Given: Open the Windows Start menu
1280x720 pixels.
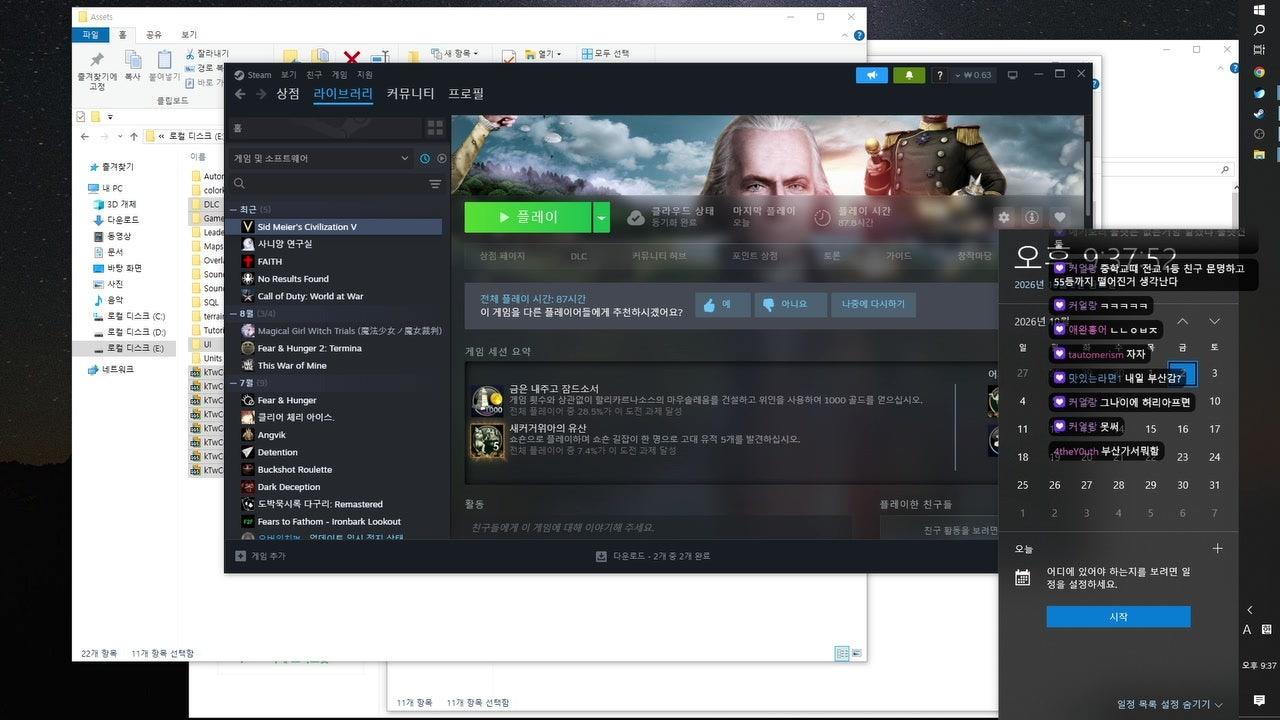Looking at the screenshot, I should click(x=1260, y=10).
